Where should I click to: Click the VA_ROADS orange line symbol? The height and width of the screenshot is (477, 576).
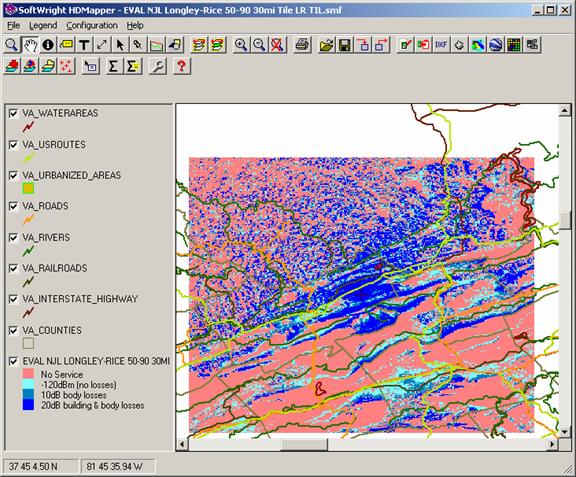[28, 220]
